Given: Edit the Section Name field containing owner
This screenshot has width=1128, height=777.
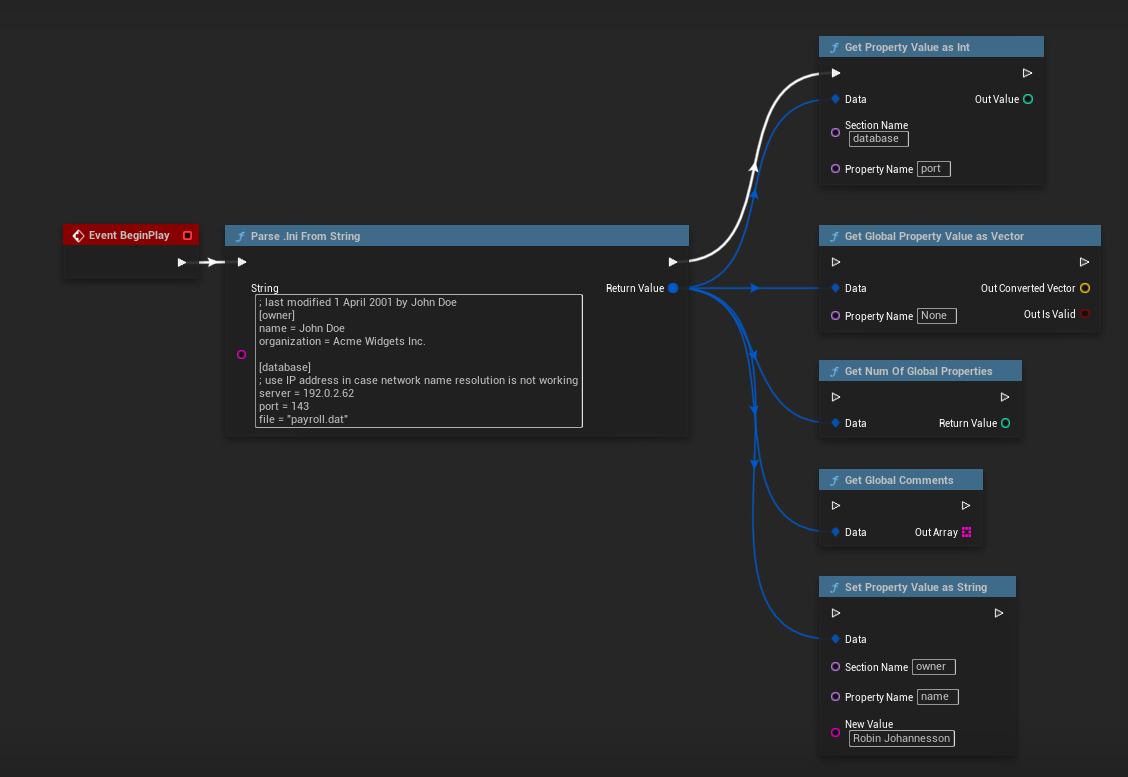Looking at the screenshot, I should click(934, 667).
